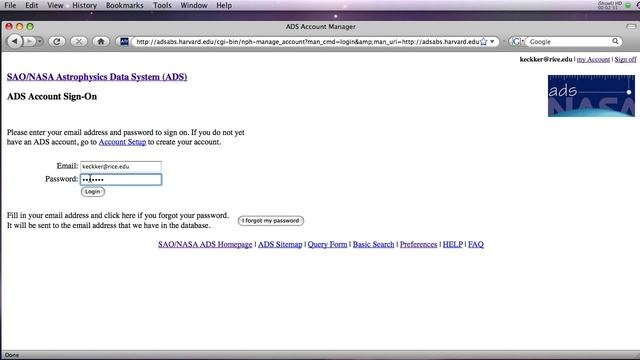Click the keckker@rice.edu text in page header

tap(546, 59)
